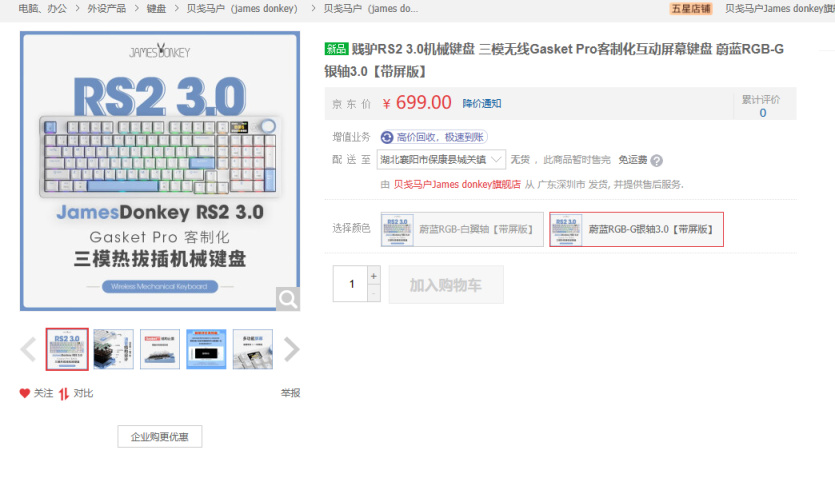Show previous thumbnails with the left arrow
835x486 pixels.
pos(28,350)
